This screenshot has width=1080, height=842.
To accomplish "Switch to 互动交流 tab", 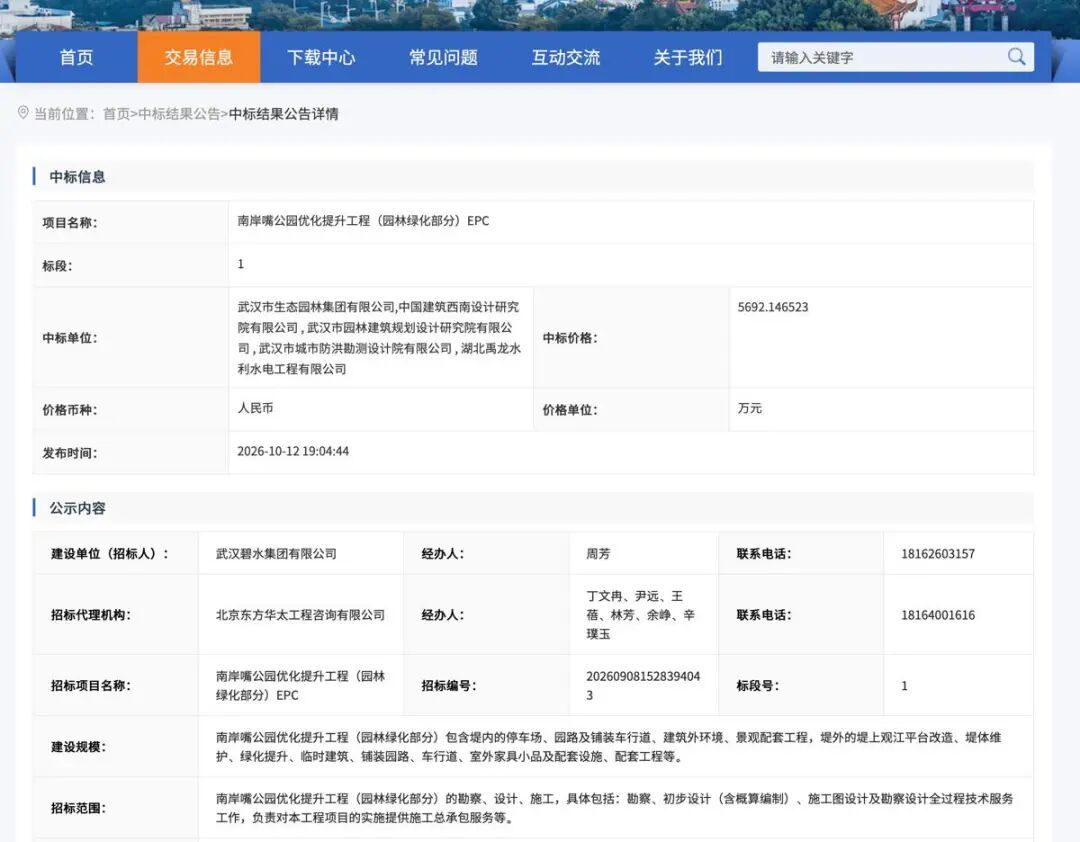I will [x=565, y=57].
